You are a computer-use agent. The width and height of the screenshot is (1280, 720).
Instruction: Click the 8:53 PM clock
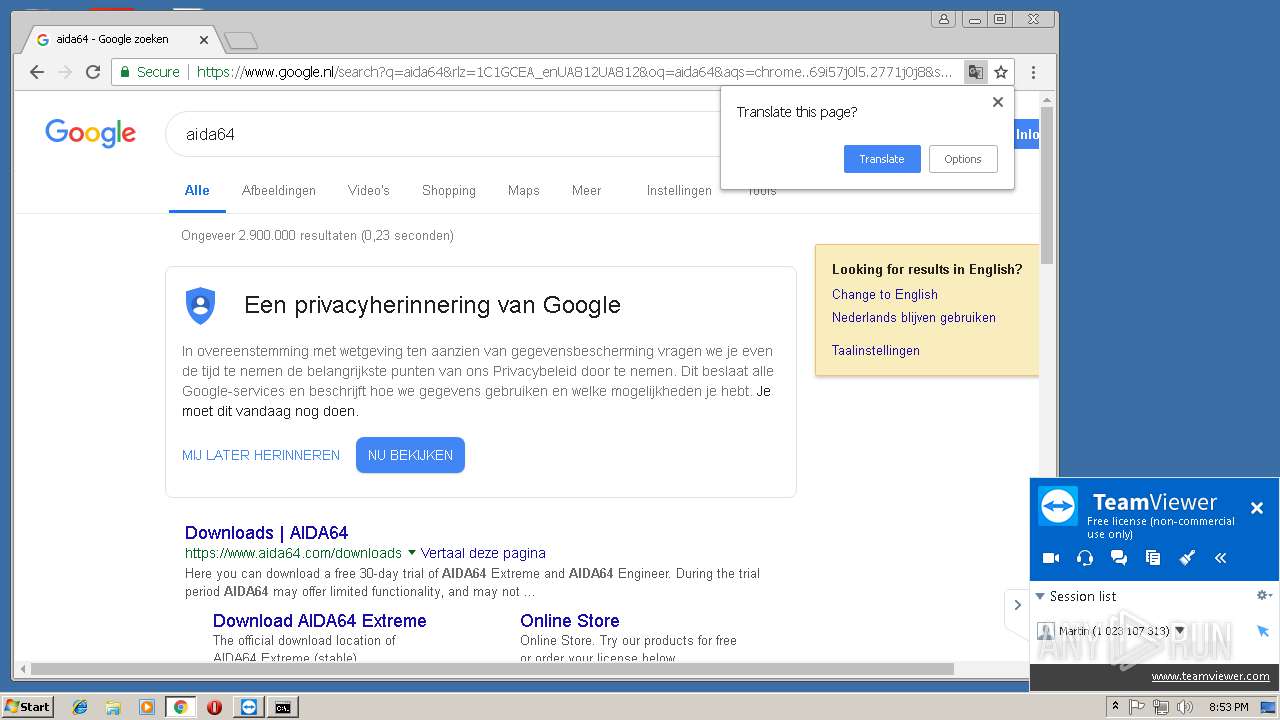[x=1228, y=707]
